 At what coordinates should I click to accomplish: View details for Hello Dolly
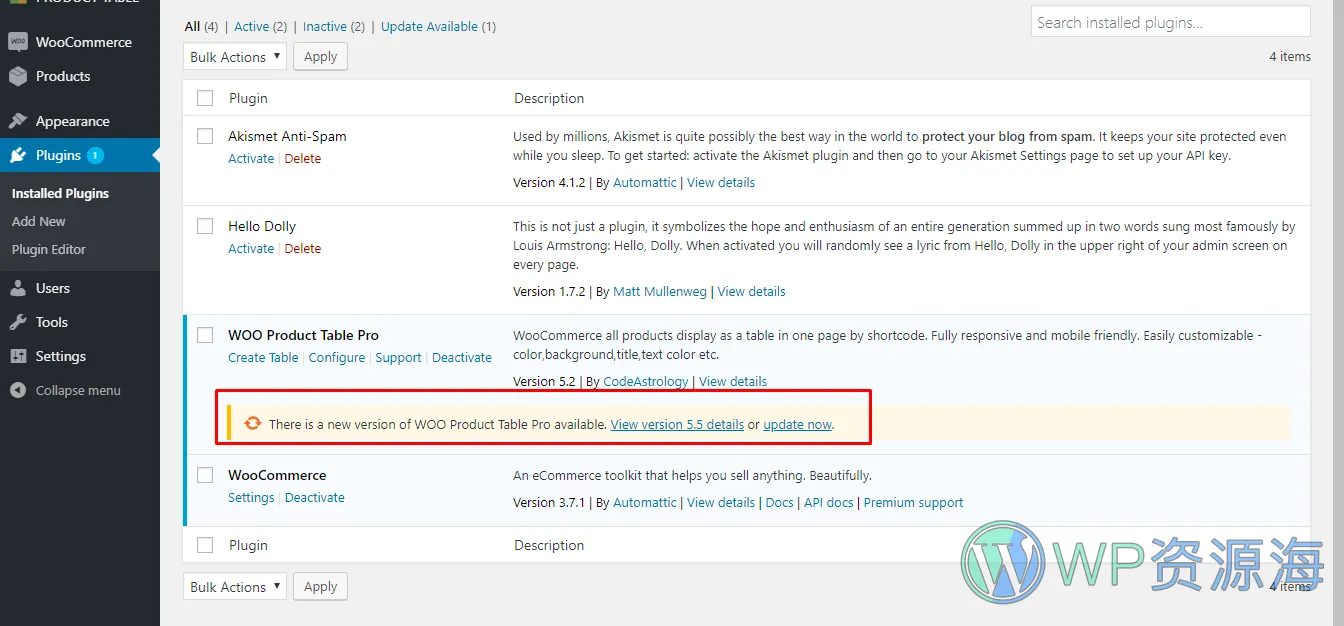coord(751,291)
